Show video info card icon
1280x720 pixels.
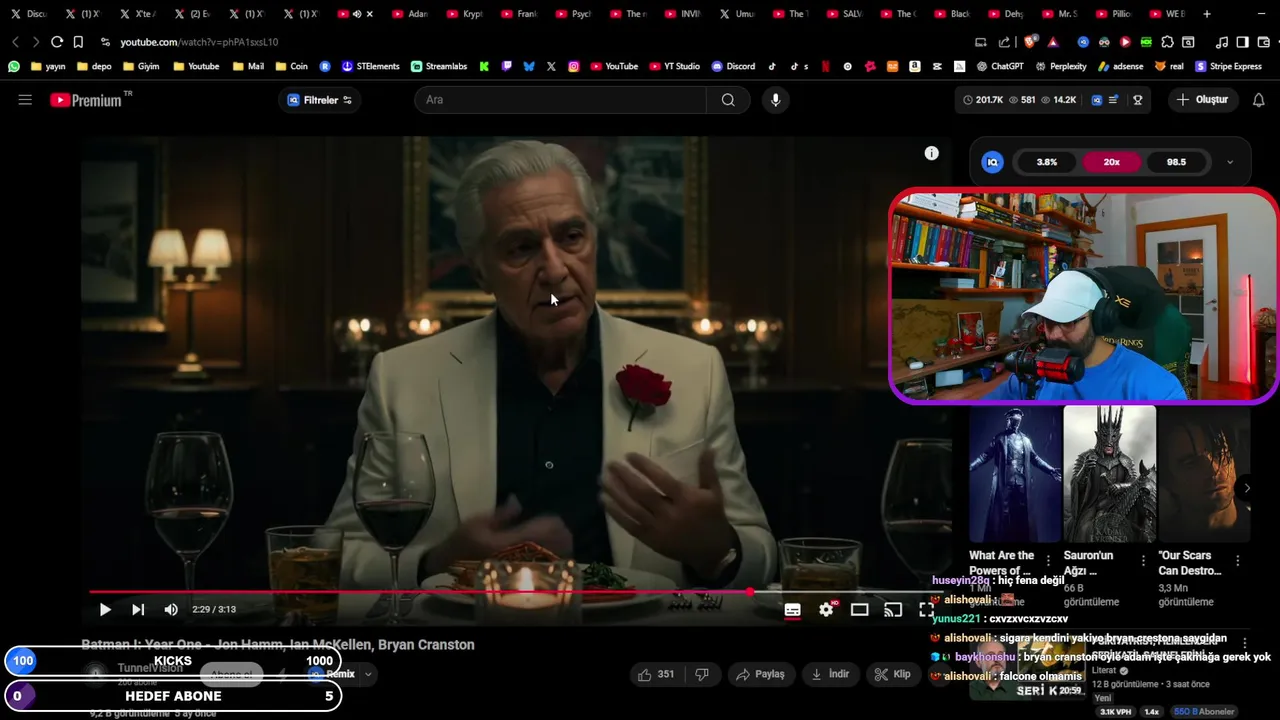coord(931,153)
